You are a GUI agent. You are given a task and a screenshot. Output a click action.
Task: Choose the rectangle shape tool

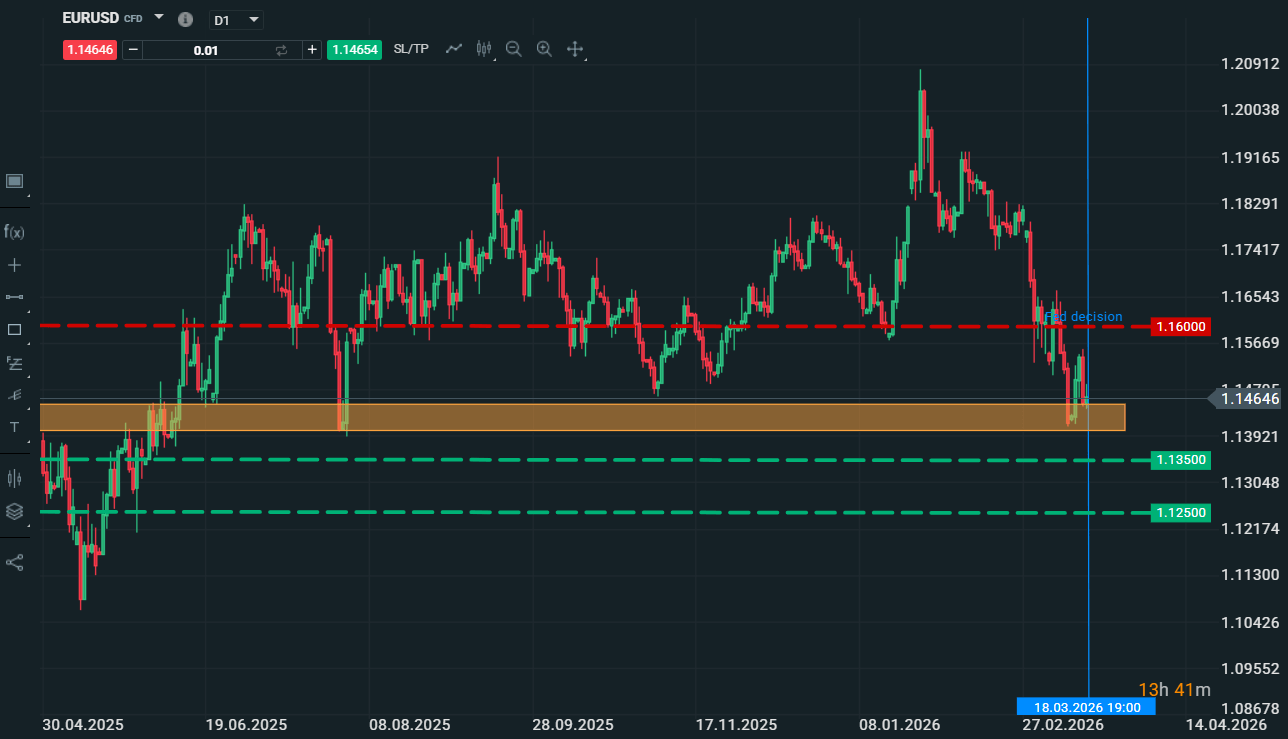point(14,329)
